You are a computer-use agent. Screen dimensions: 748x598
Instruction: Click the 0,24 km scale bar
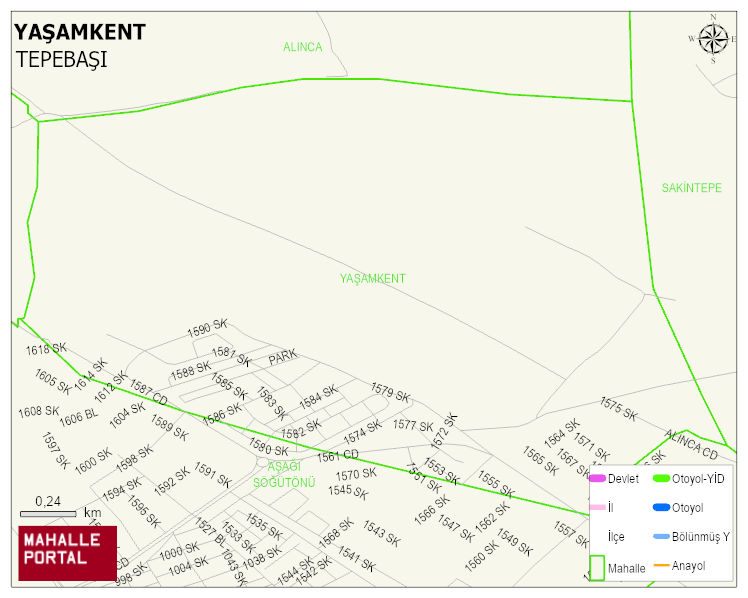click(x=48, y=514)
